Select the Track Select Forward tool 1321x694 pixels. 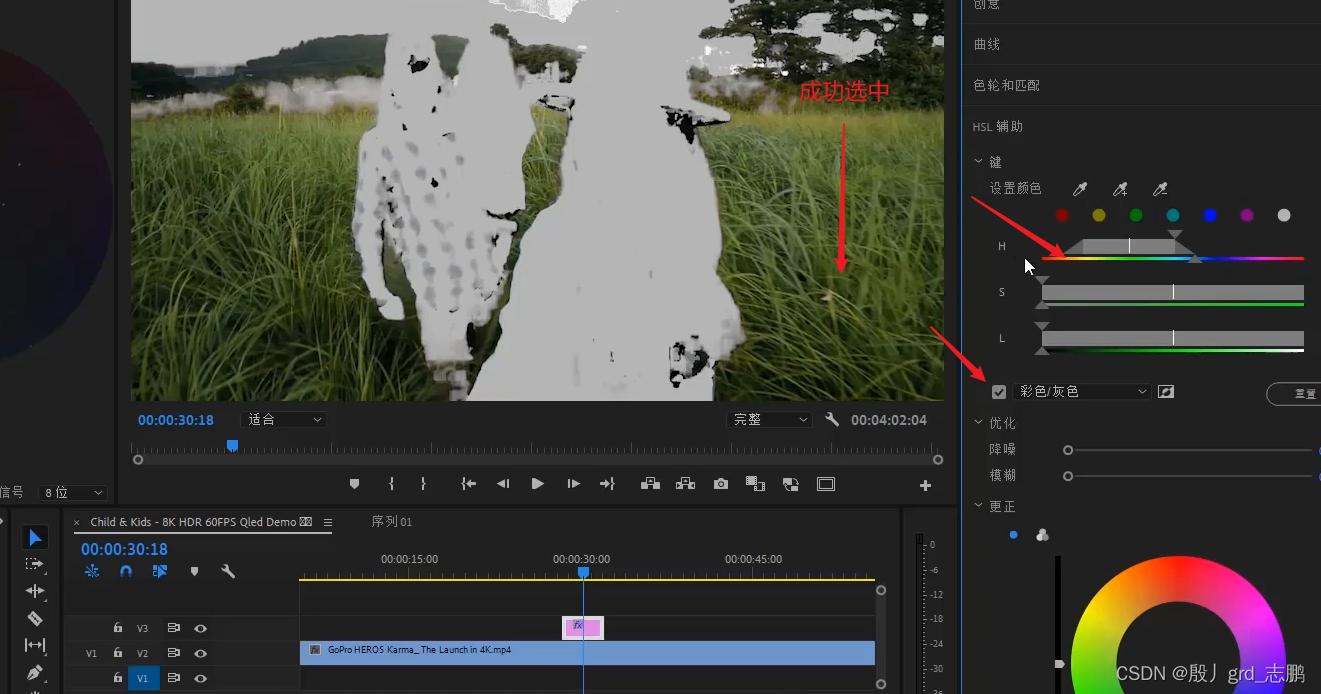point(35,564)
